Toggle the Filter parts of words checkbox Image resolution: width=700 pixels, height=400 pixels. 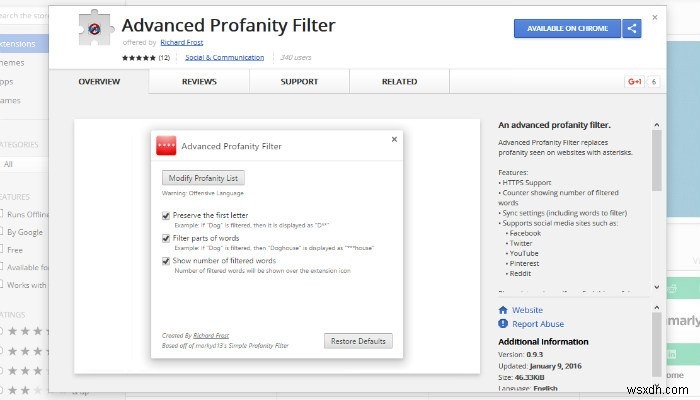(x=166, y=238)
